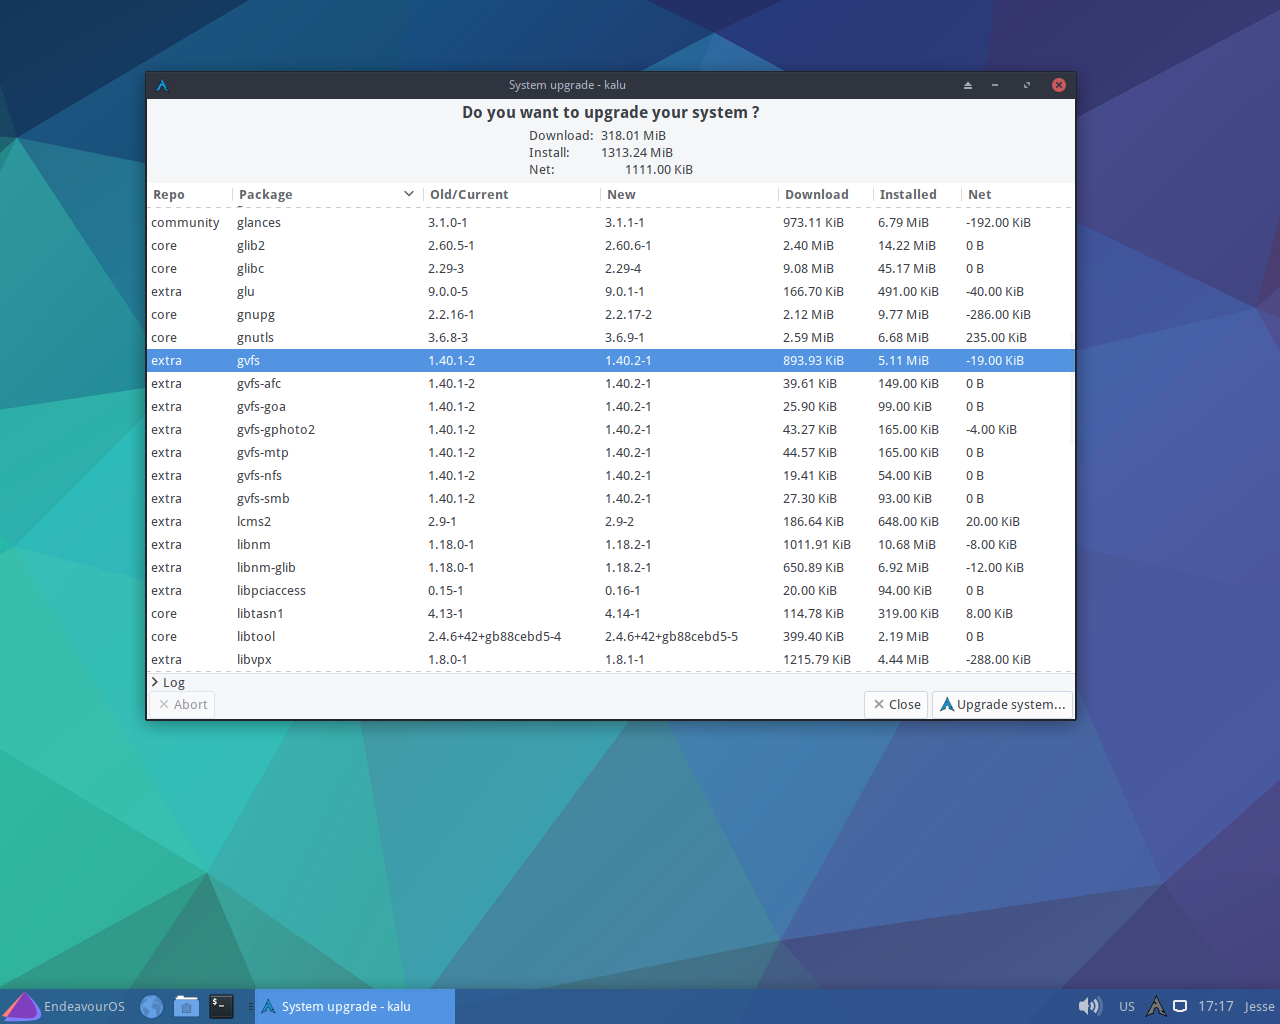Roll up the System upgrade window
Viewport: 1280px width, 1024px height.
pos(968,85)
